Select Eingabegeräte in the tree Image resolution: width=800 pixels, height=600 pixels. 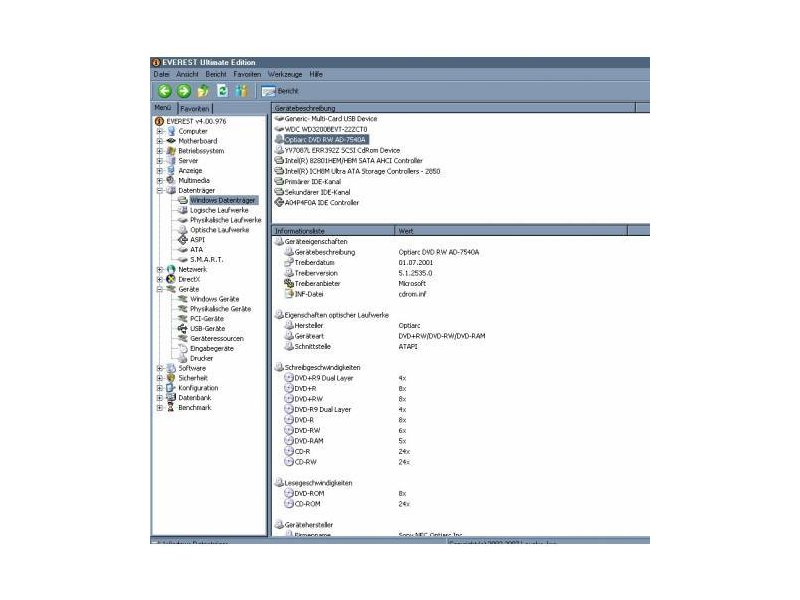point(212,348)
